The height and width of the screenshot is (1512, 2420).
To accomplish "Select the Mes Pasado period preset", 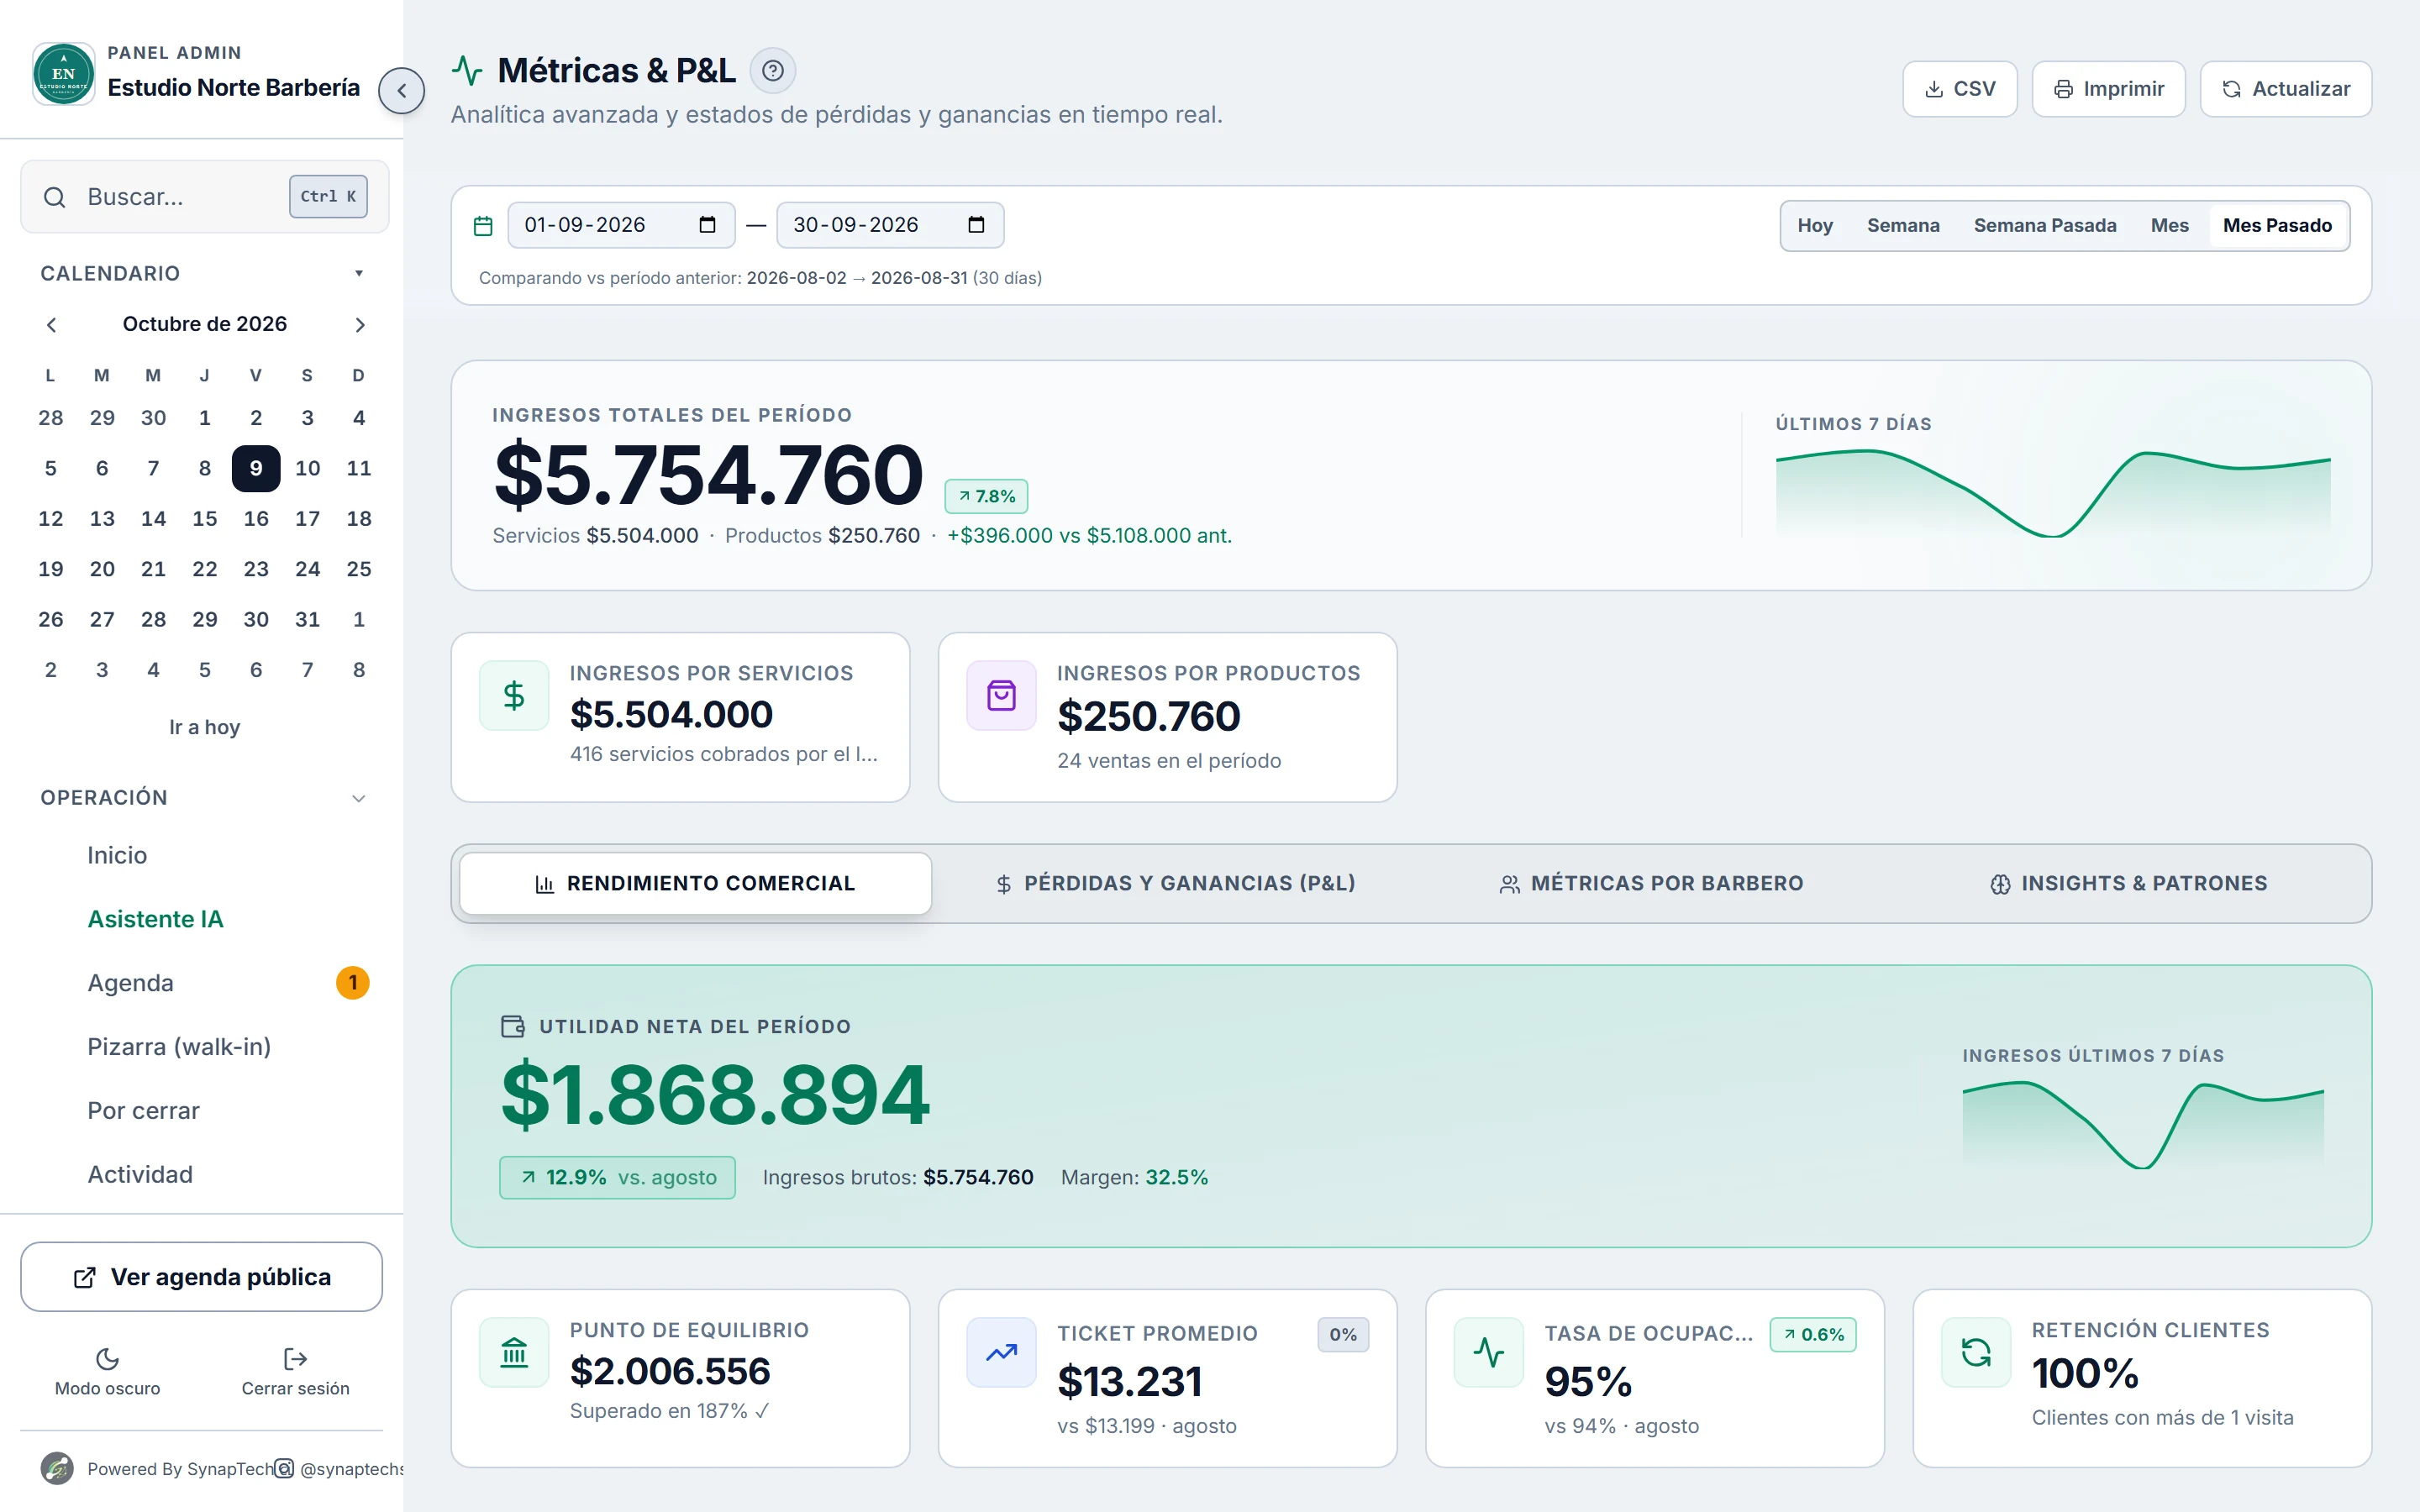I will pos(2277,225).
